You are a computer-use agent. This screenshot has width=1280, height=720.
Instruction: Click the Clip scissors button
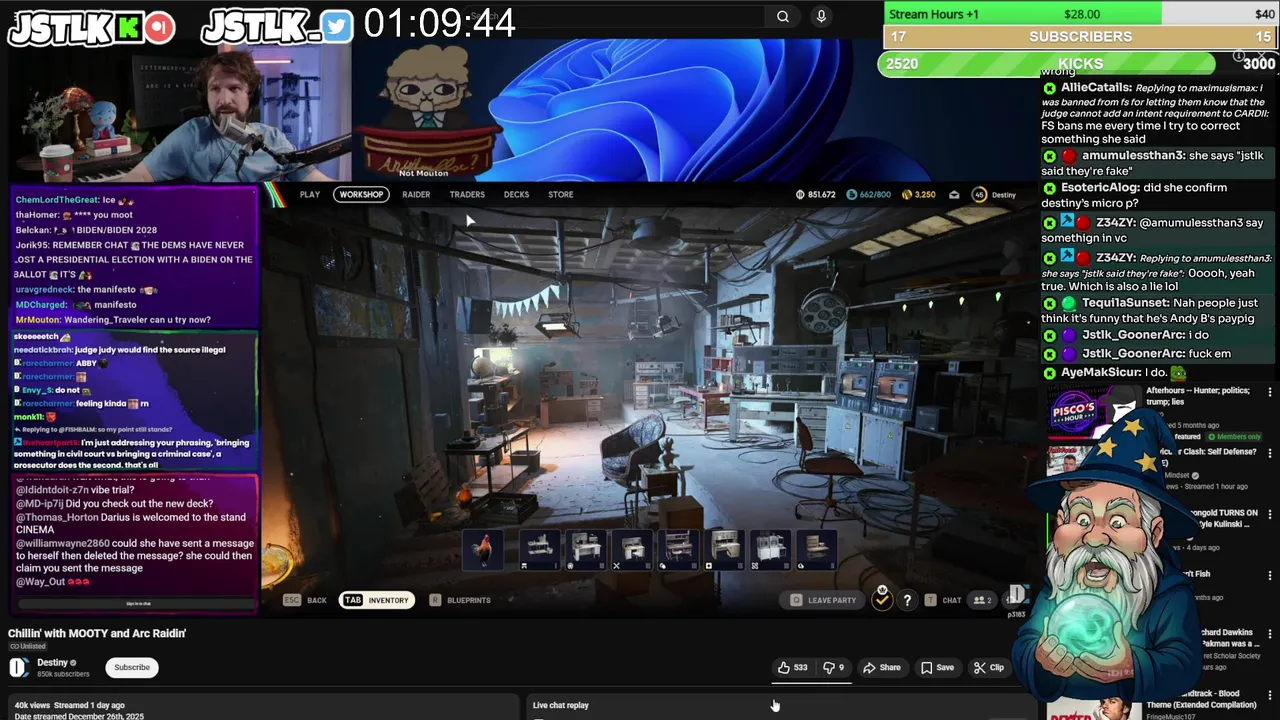pyautogui.click(x=989, y=667)
